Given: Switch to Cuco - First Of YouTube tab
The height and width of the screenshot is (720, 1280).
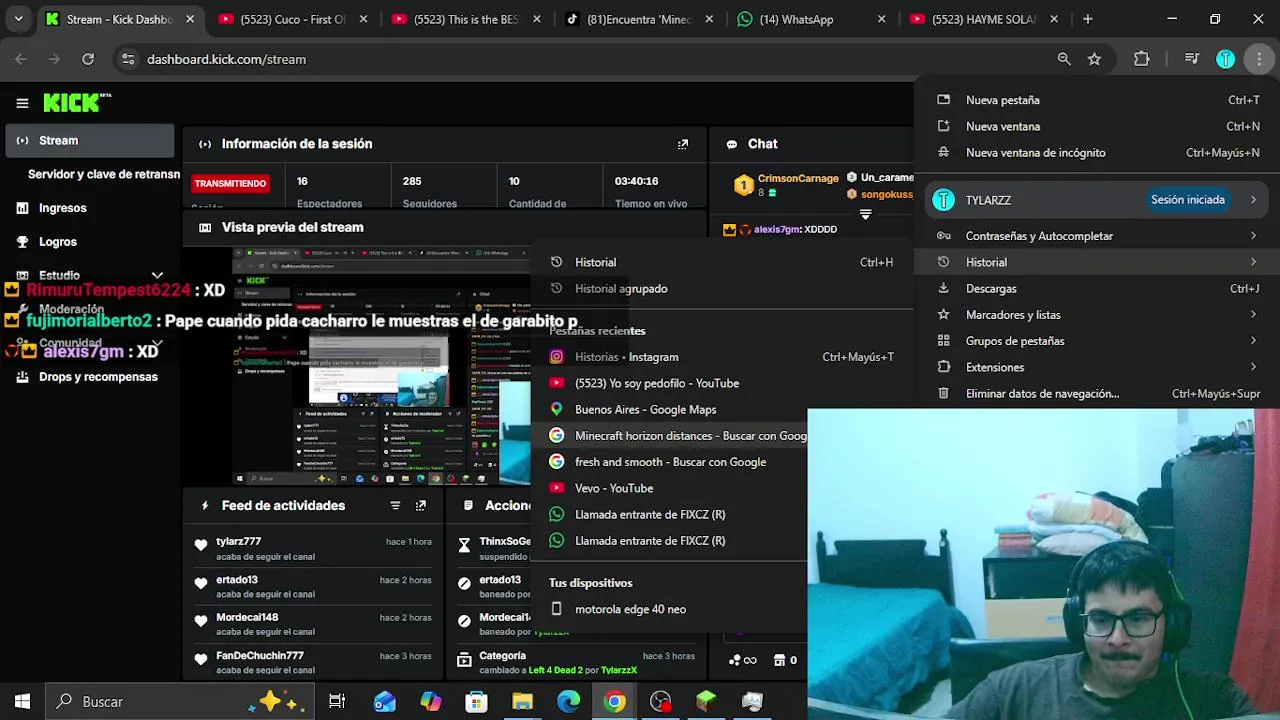Looking at the screenshot, I should [x=293, y=19].
